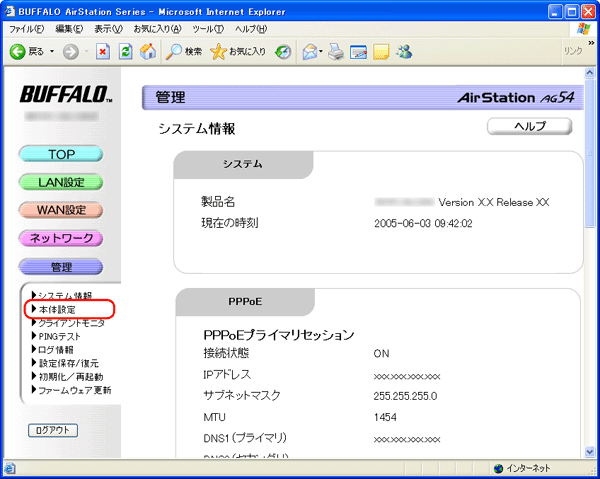Click the vertical scrollbar down arrow
Viewport: 600px width, 479px height.
click(x=590, y=450)
